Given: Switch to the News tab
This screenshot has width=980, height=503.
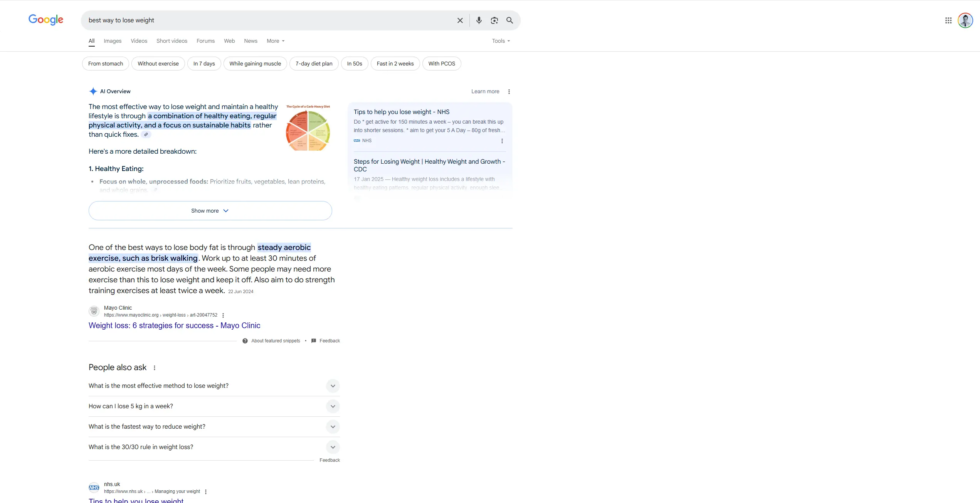Looking at the screenshot, I should click(251, 41).
